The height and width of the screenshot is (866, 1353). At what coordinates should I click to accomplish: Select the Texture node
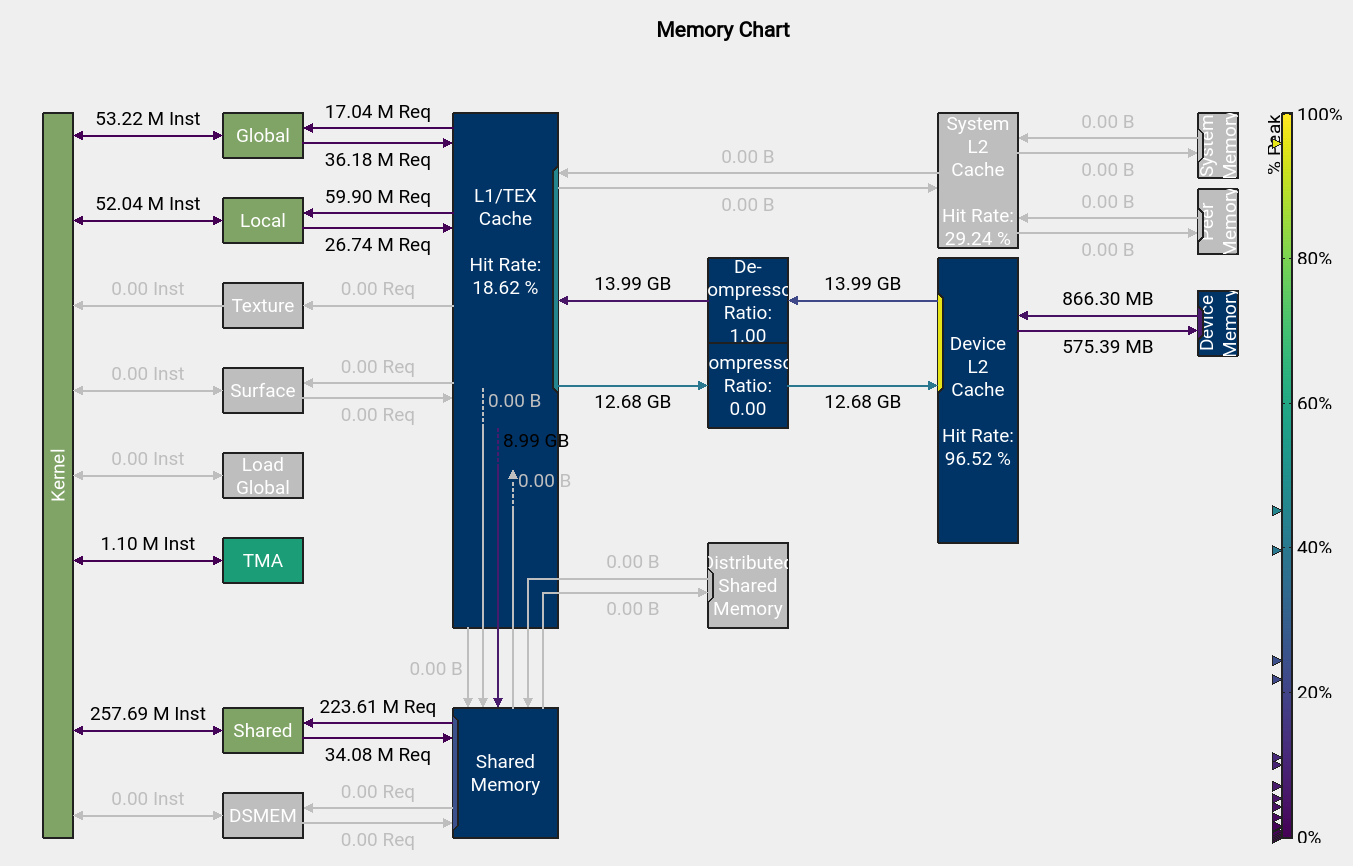tap(263, 306)
